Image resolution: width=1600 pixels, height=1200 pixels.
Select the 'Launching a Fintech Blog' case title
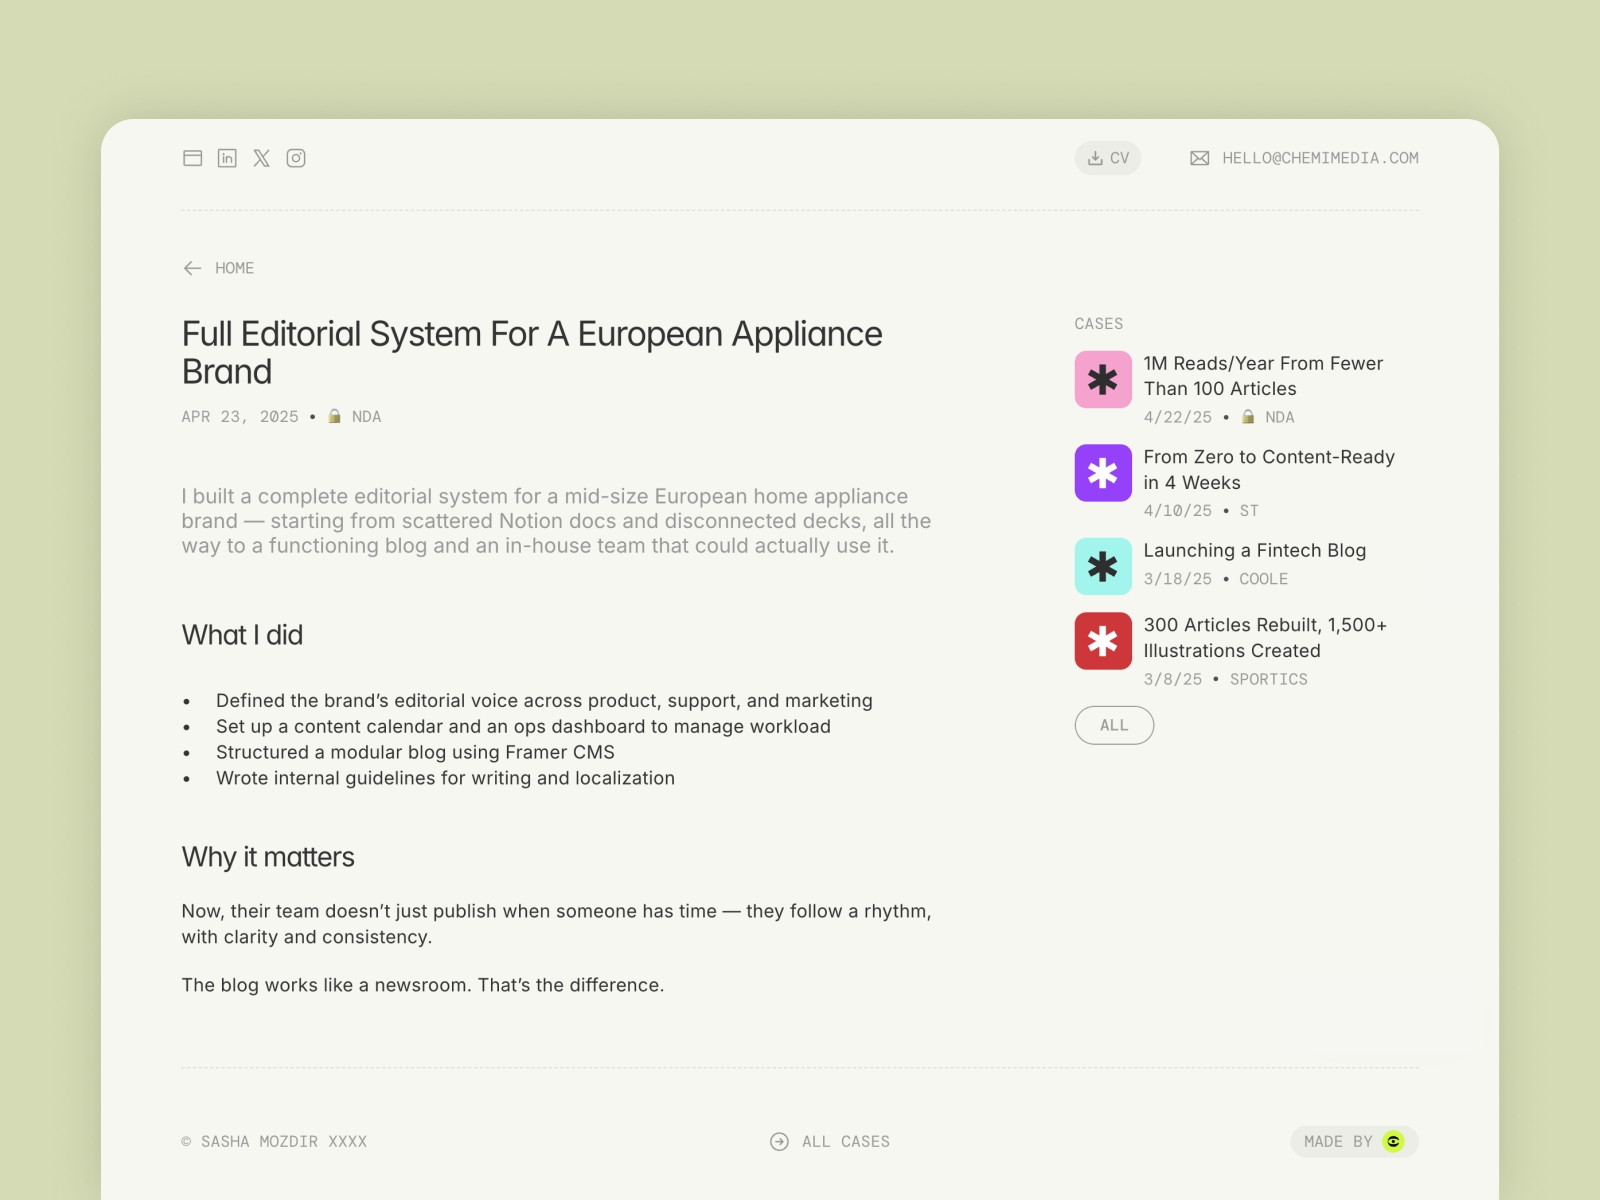click(1257, 550)
